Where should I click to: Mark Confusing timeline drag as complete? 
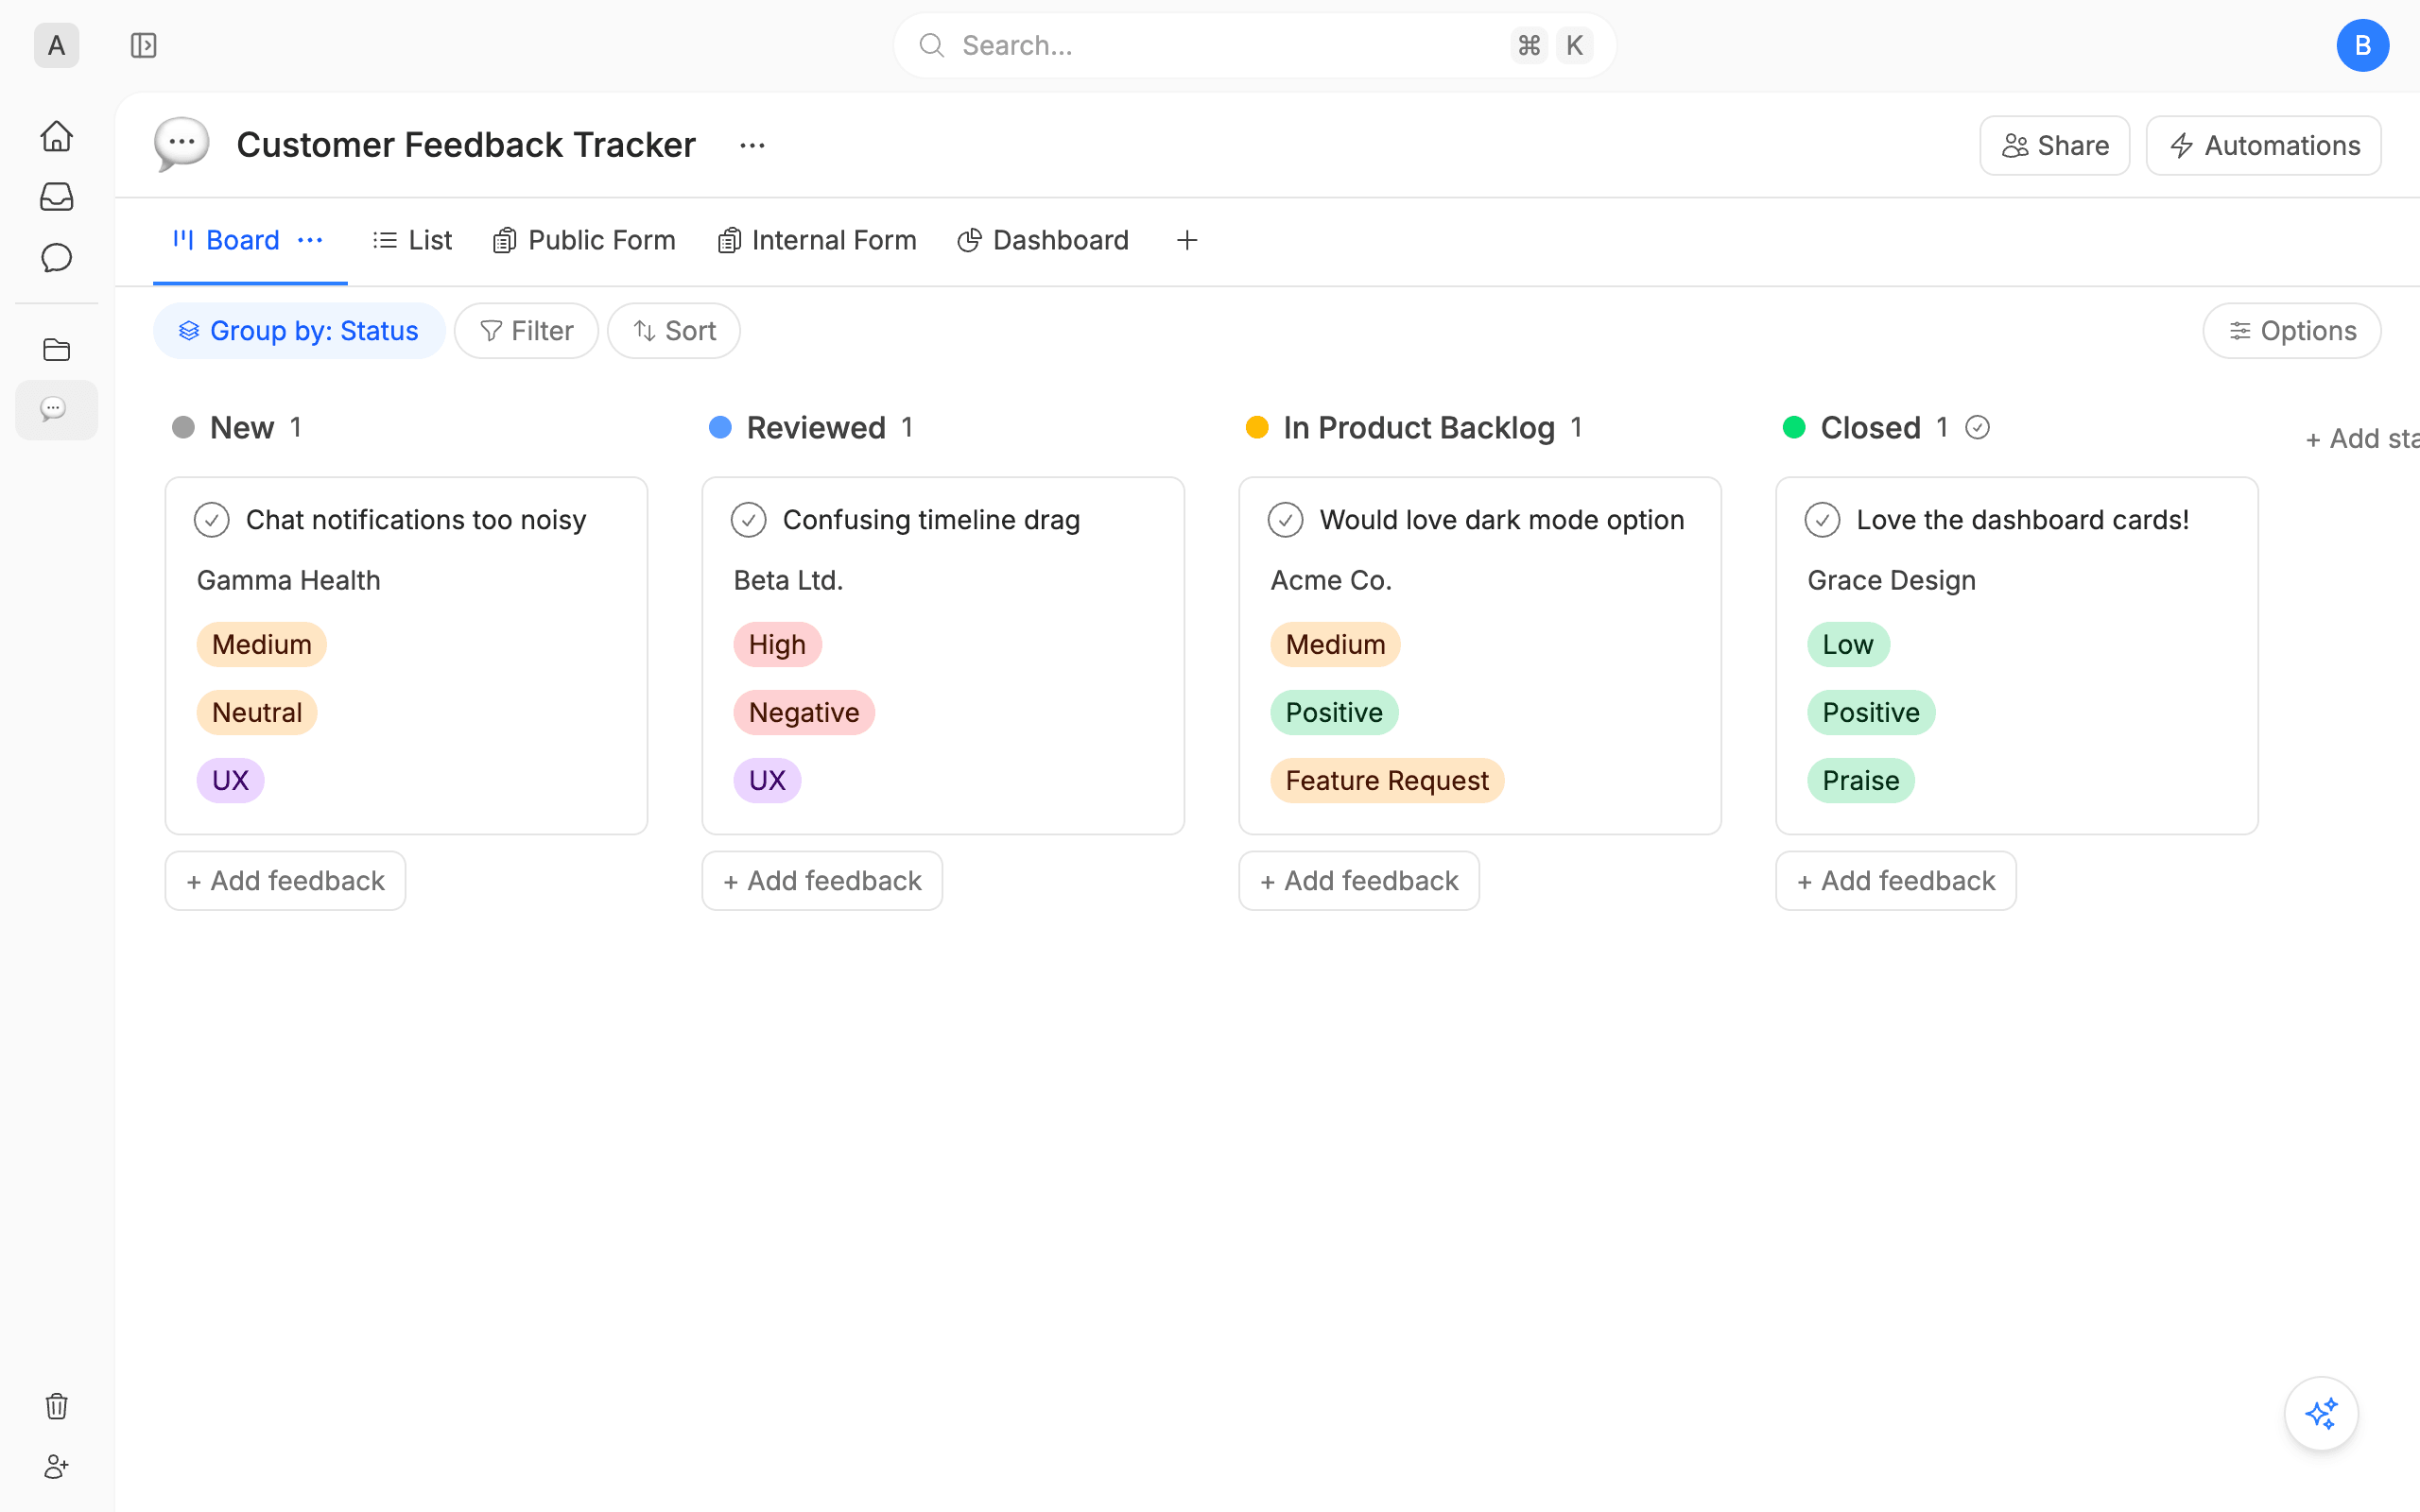click(749, 520)
